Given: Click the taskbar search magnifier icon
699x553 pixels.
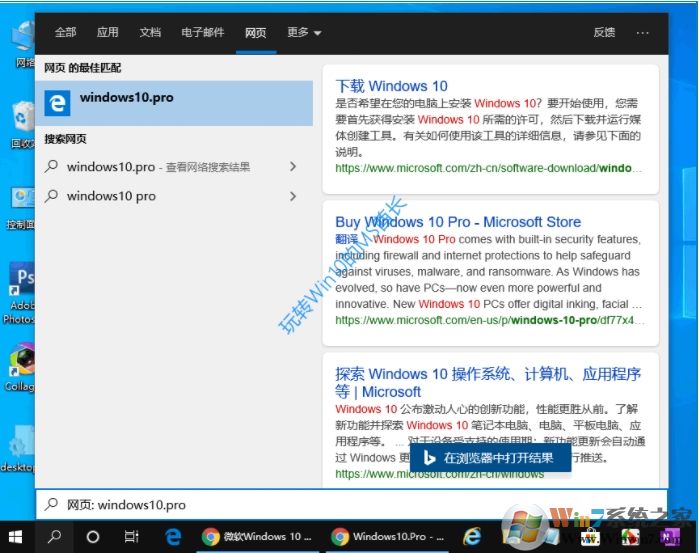Looking at the screenshot, I should coord(54,536).
